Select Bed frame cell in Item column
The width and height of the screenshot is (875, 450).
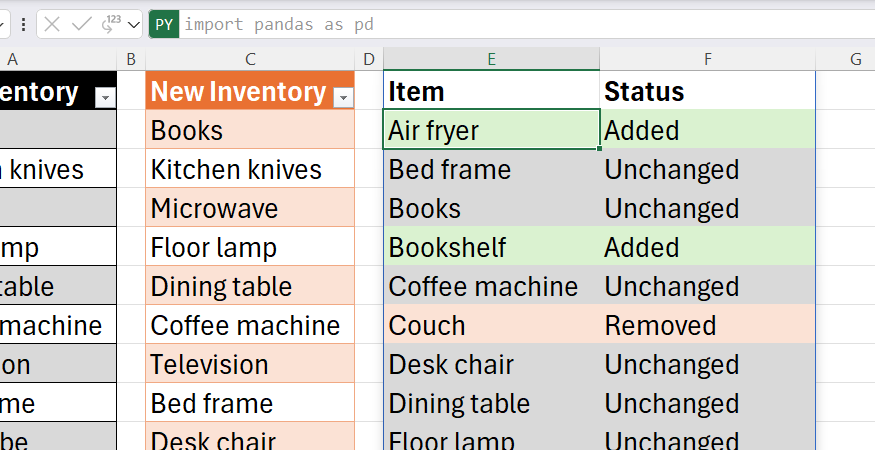point(492,169)
